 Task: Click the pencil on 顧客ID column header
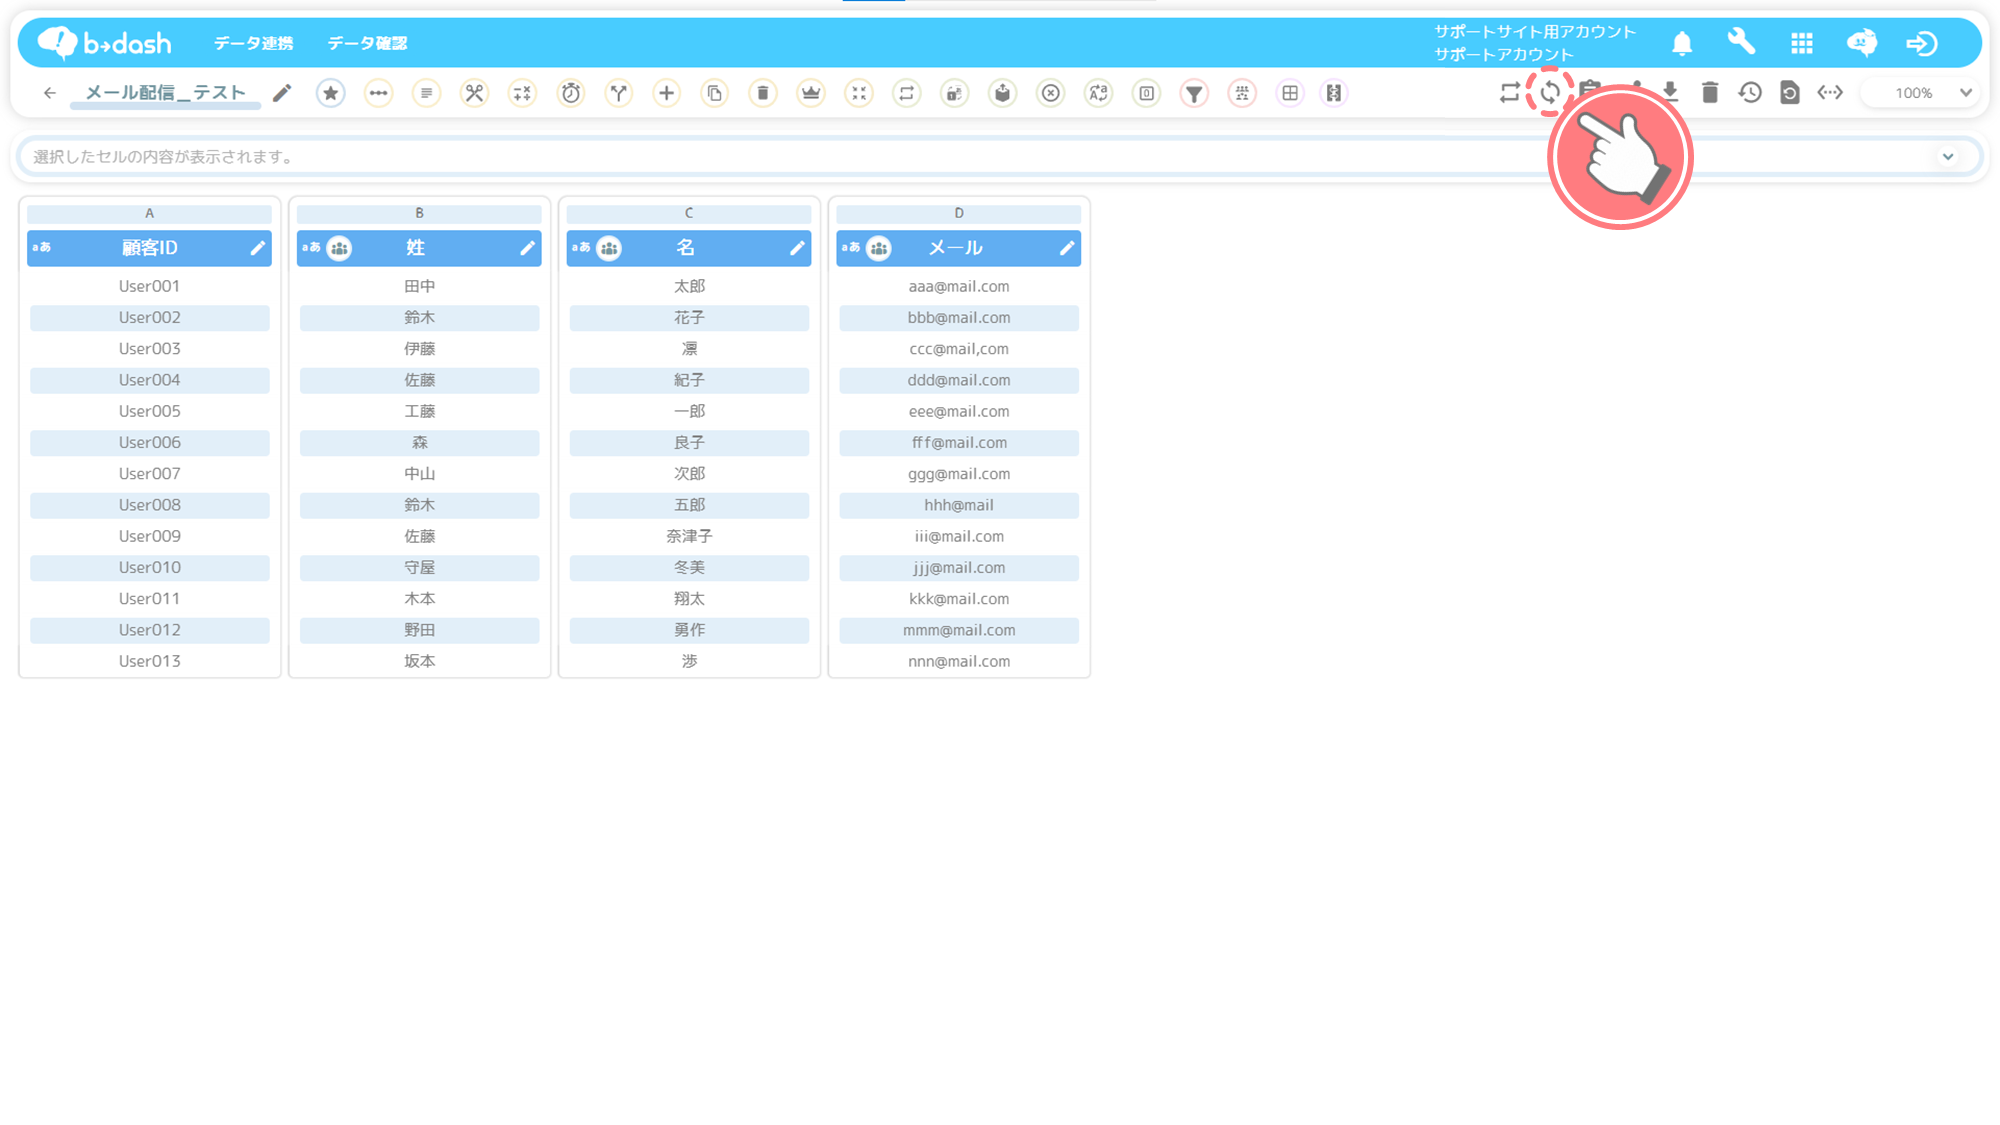point(258,248)
